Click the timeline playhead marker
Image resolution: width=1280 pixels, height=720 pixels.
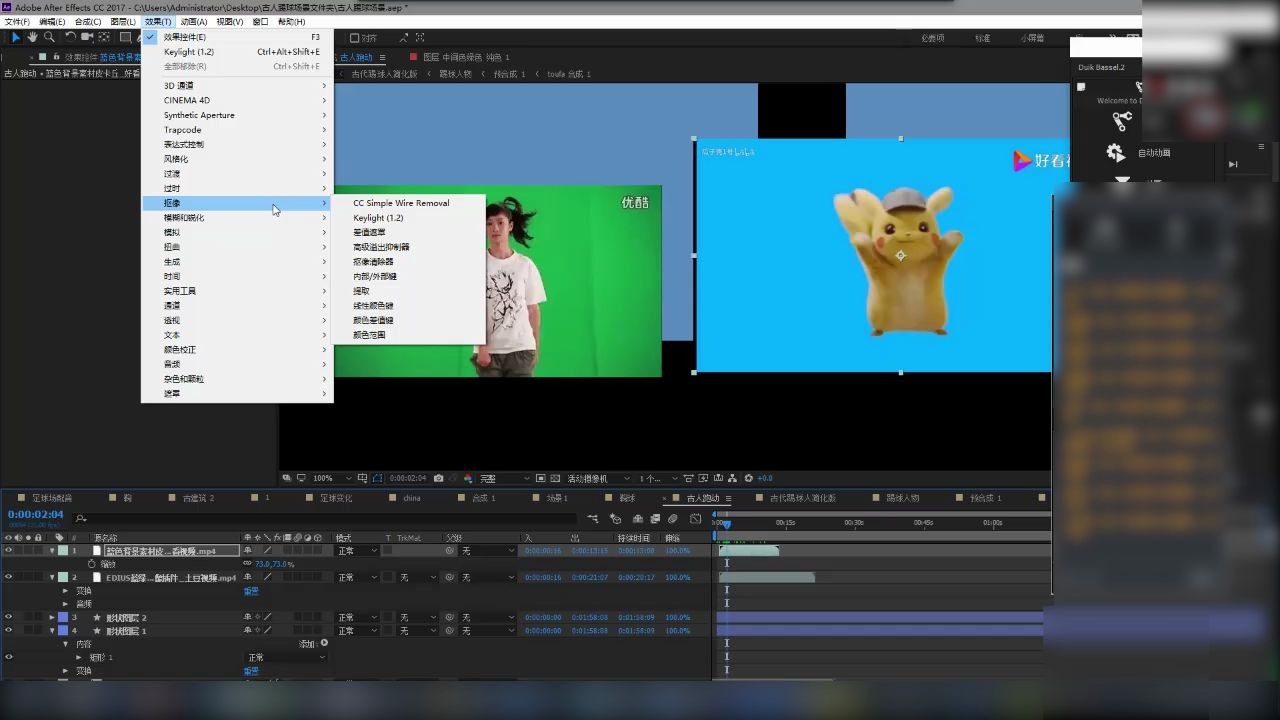click(x=727, y=524)
